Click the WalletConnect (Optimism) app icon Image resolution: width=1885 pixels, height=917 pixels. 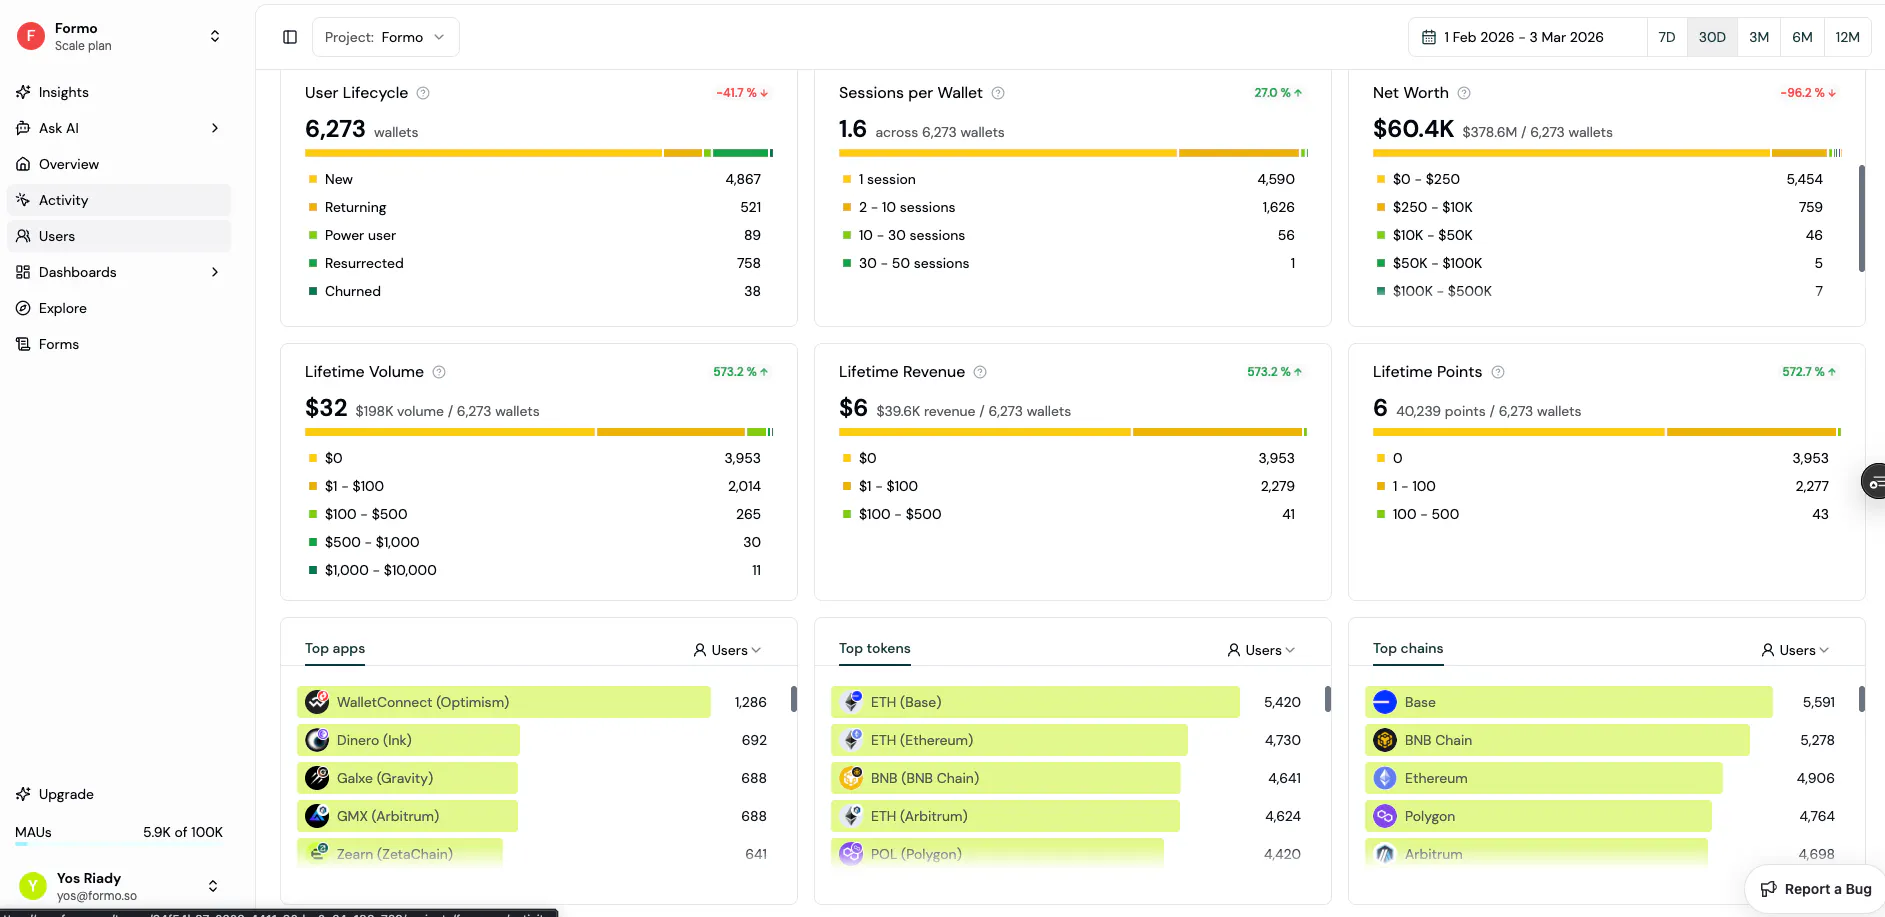317,702
